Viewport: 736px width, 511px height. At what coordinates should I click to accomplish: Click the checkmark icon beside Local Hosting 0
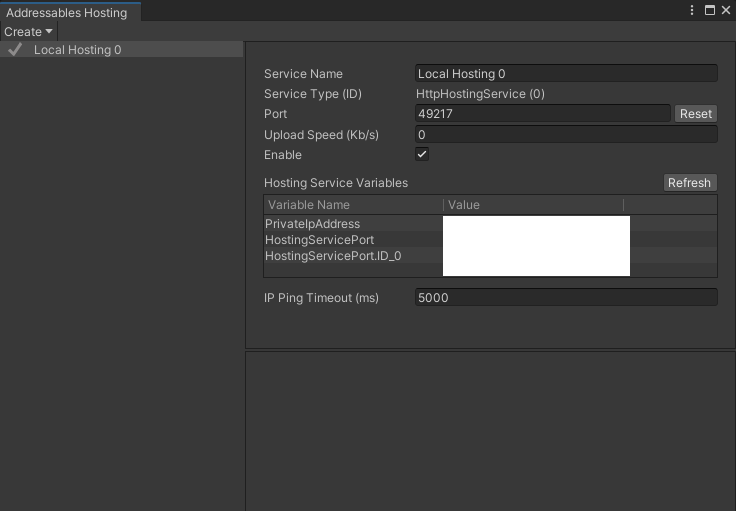coord(15,49)
